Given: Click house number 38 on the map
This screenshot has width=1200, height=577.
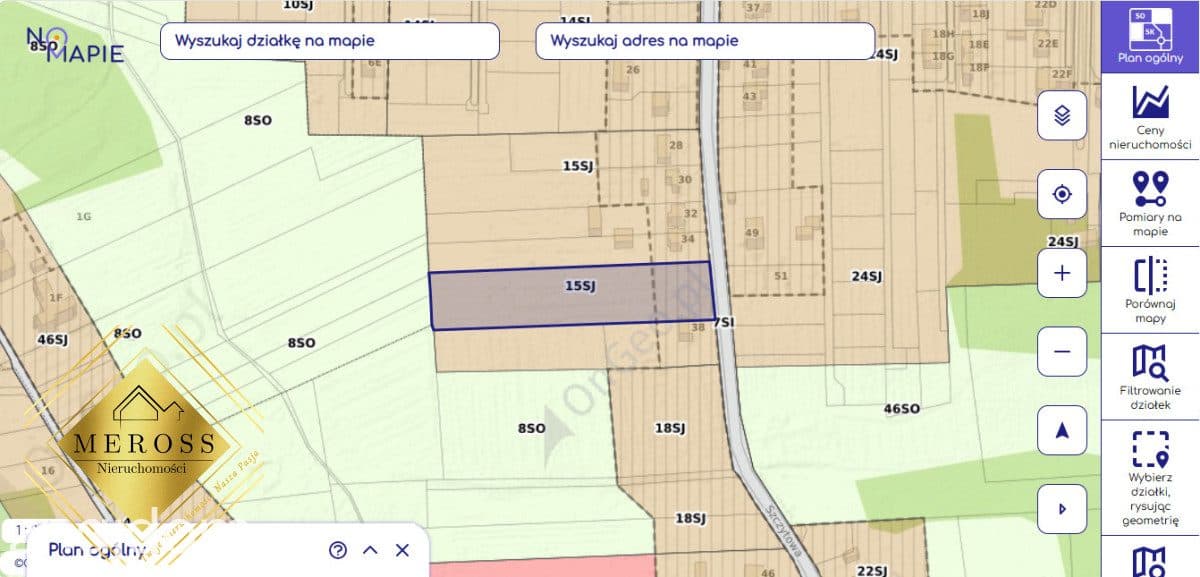Looking at the screenshot, I should pos(698,327).
